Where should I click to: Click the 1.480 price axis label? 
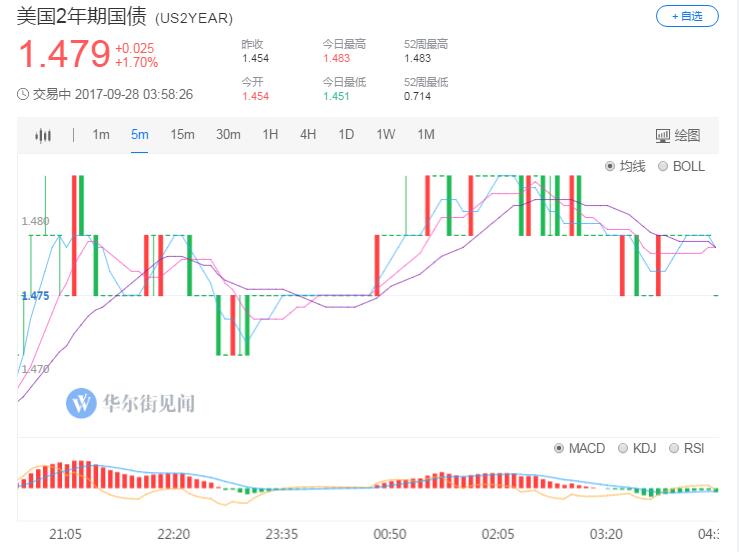[35, 221]
